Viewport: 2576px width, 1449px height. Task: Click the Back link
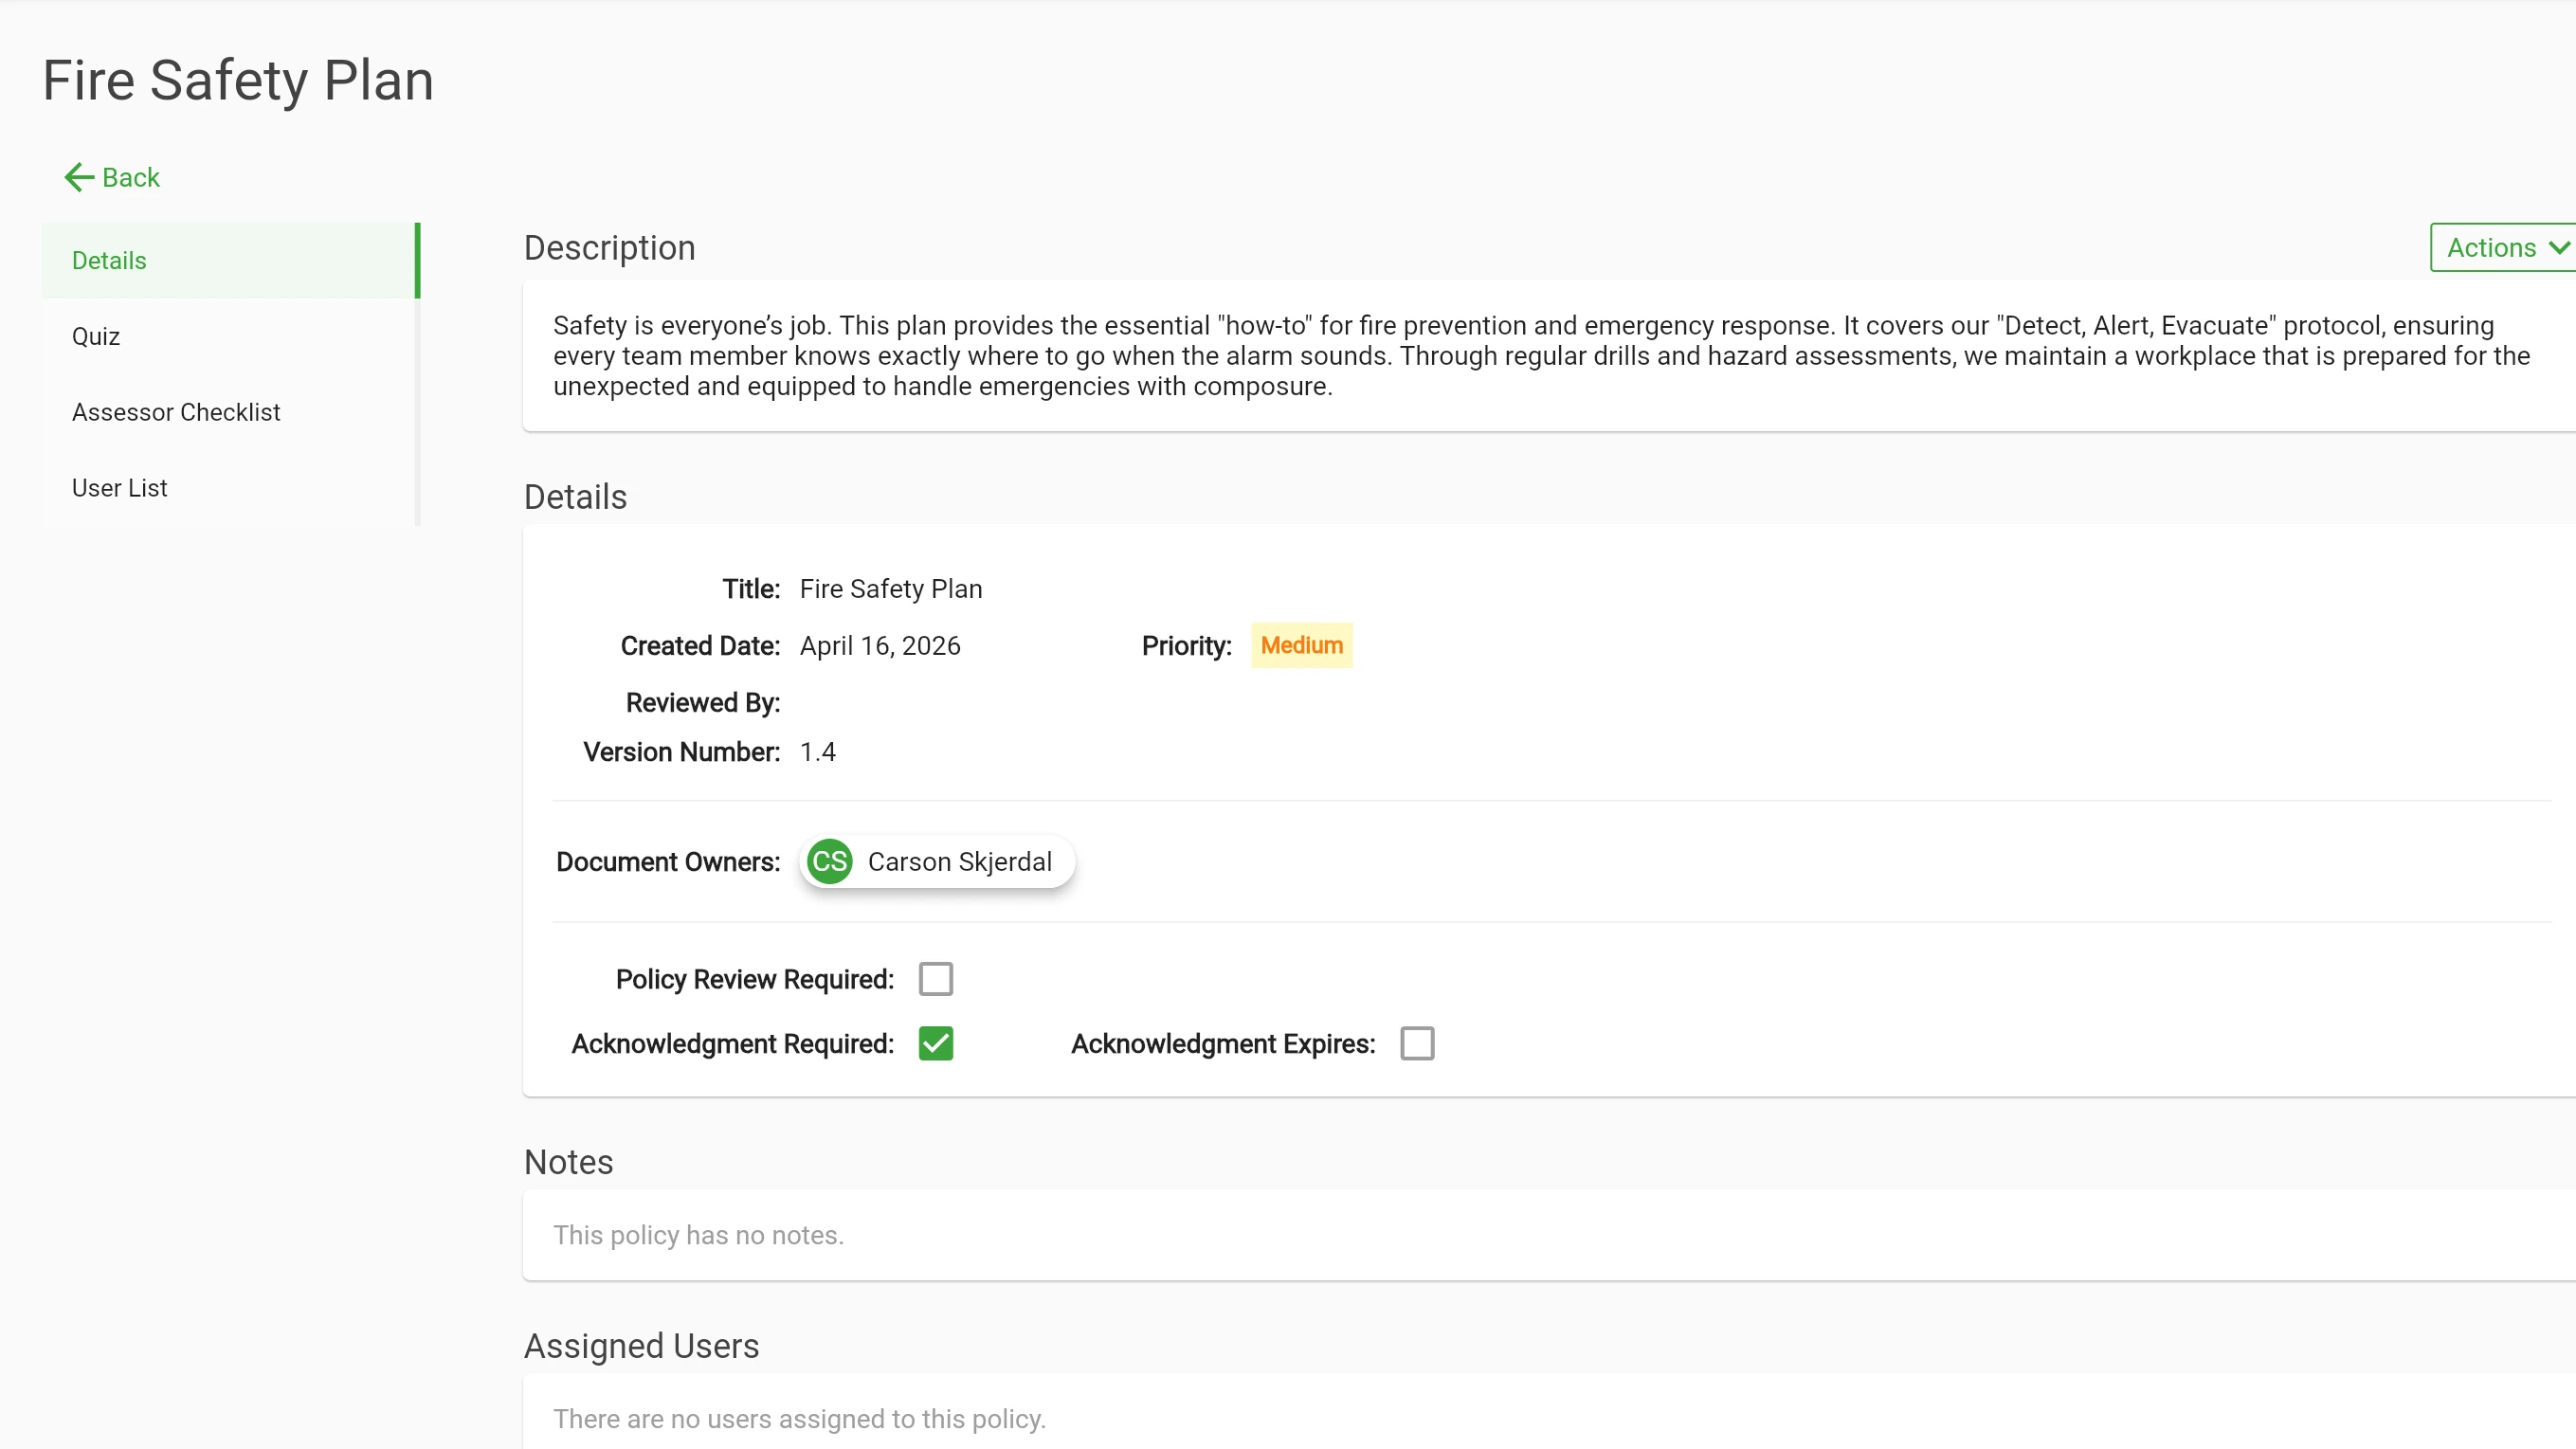coord(130,177)
